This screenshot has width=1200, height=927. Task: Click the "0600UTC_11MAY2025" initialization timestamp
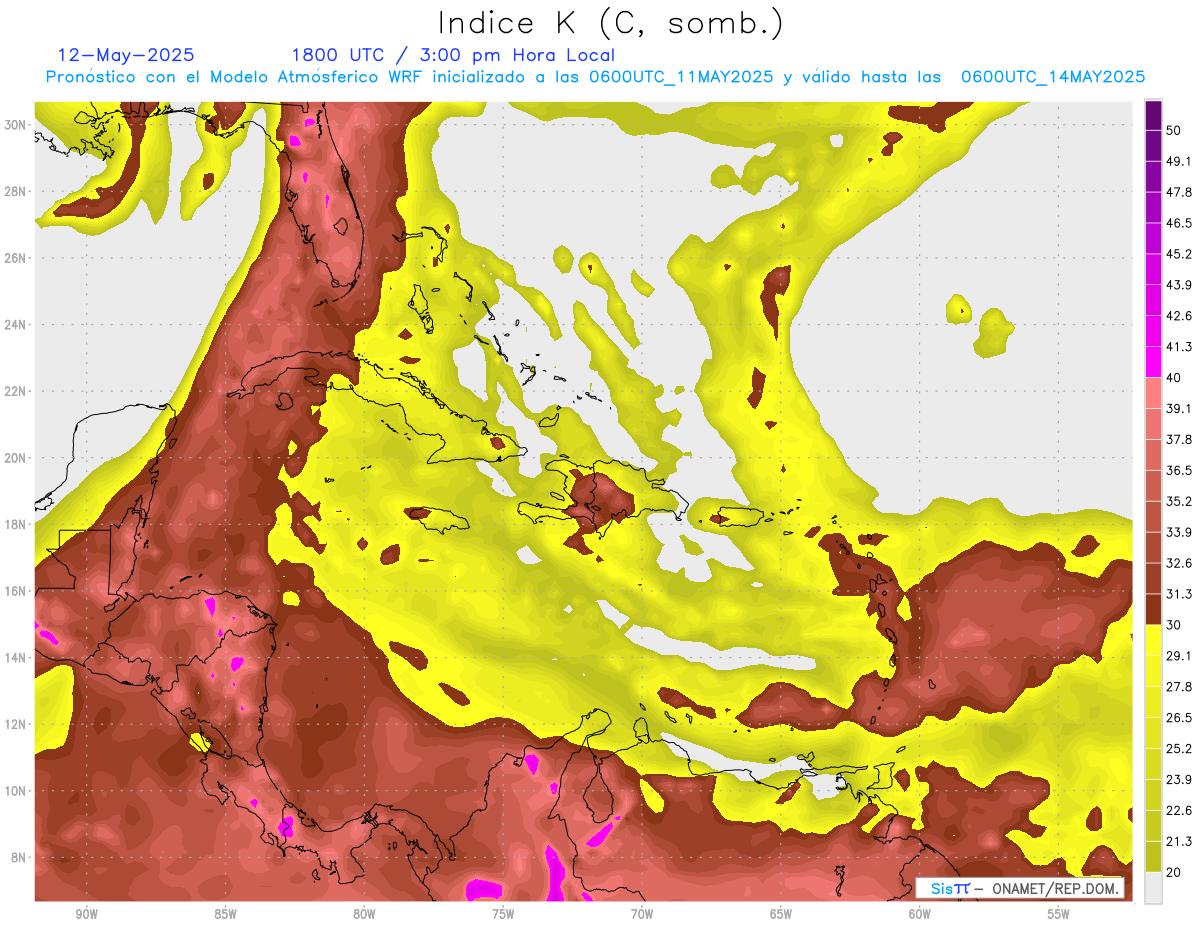click(681, 77)
